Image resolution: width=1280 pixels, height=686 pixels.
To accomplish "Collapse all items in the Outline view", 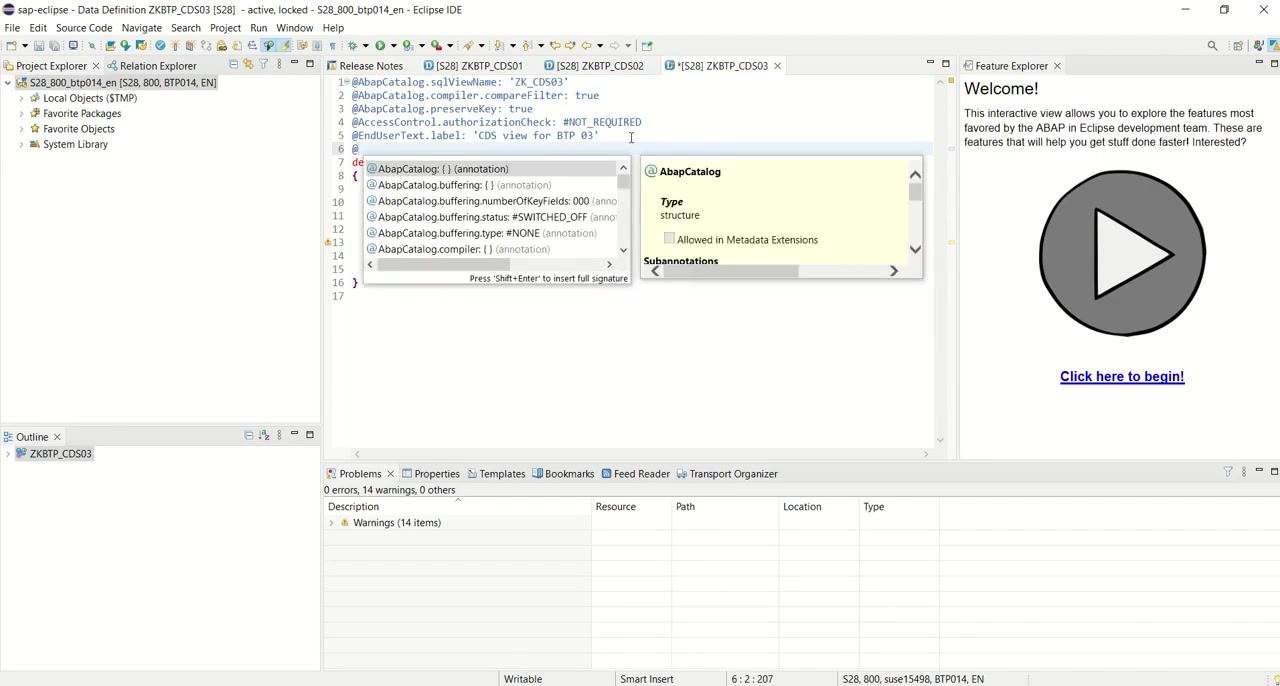I will click(248, 435).
